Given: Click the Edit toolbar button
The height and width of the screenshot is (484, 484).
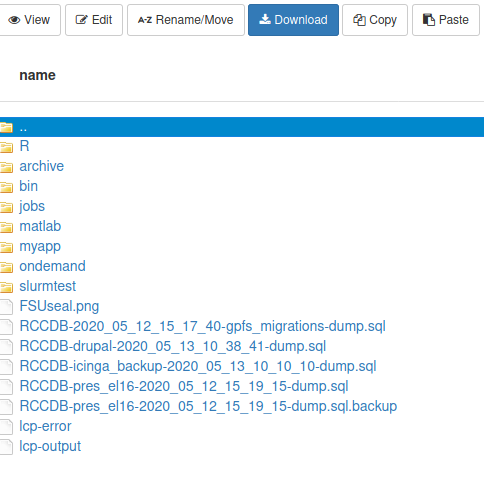Looking at the screenshot, I should [94, 20].
